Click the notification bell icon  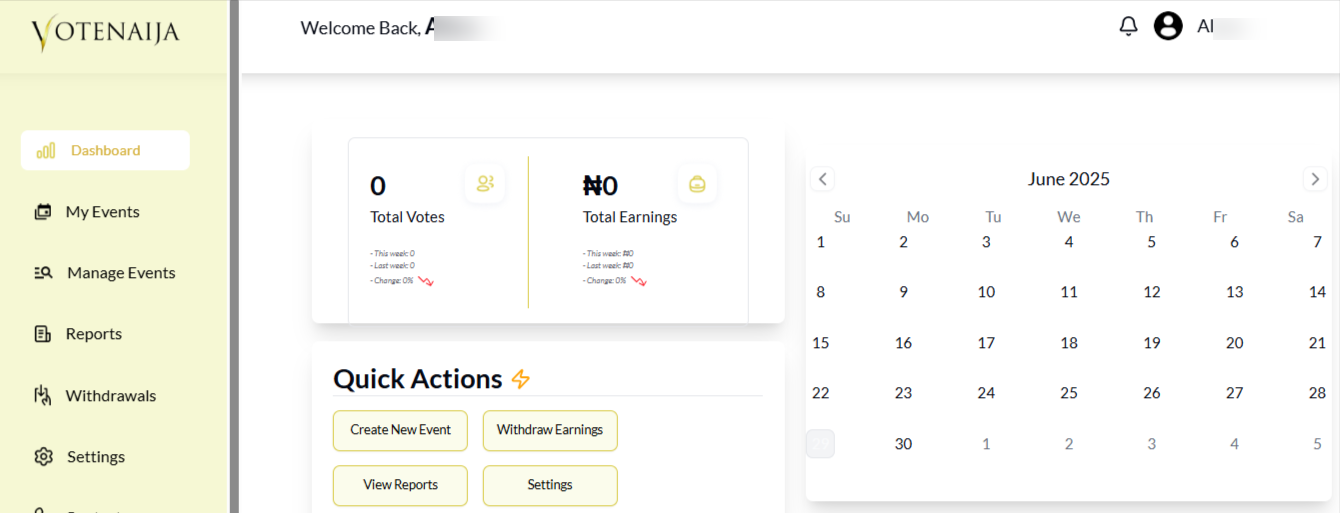pos(1128,27)
